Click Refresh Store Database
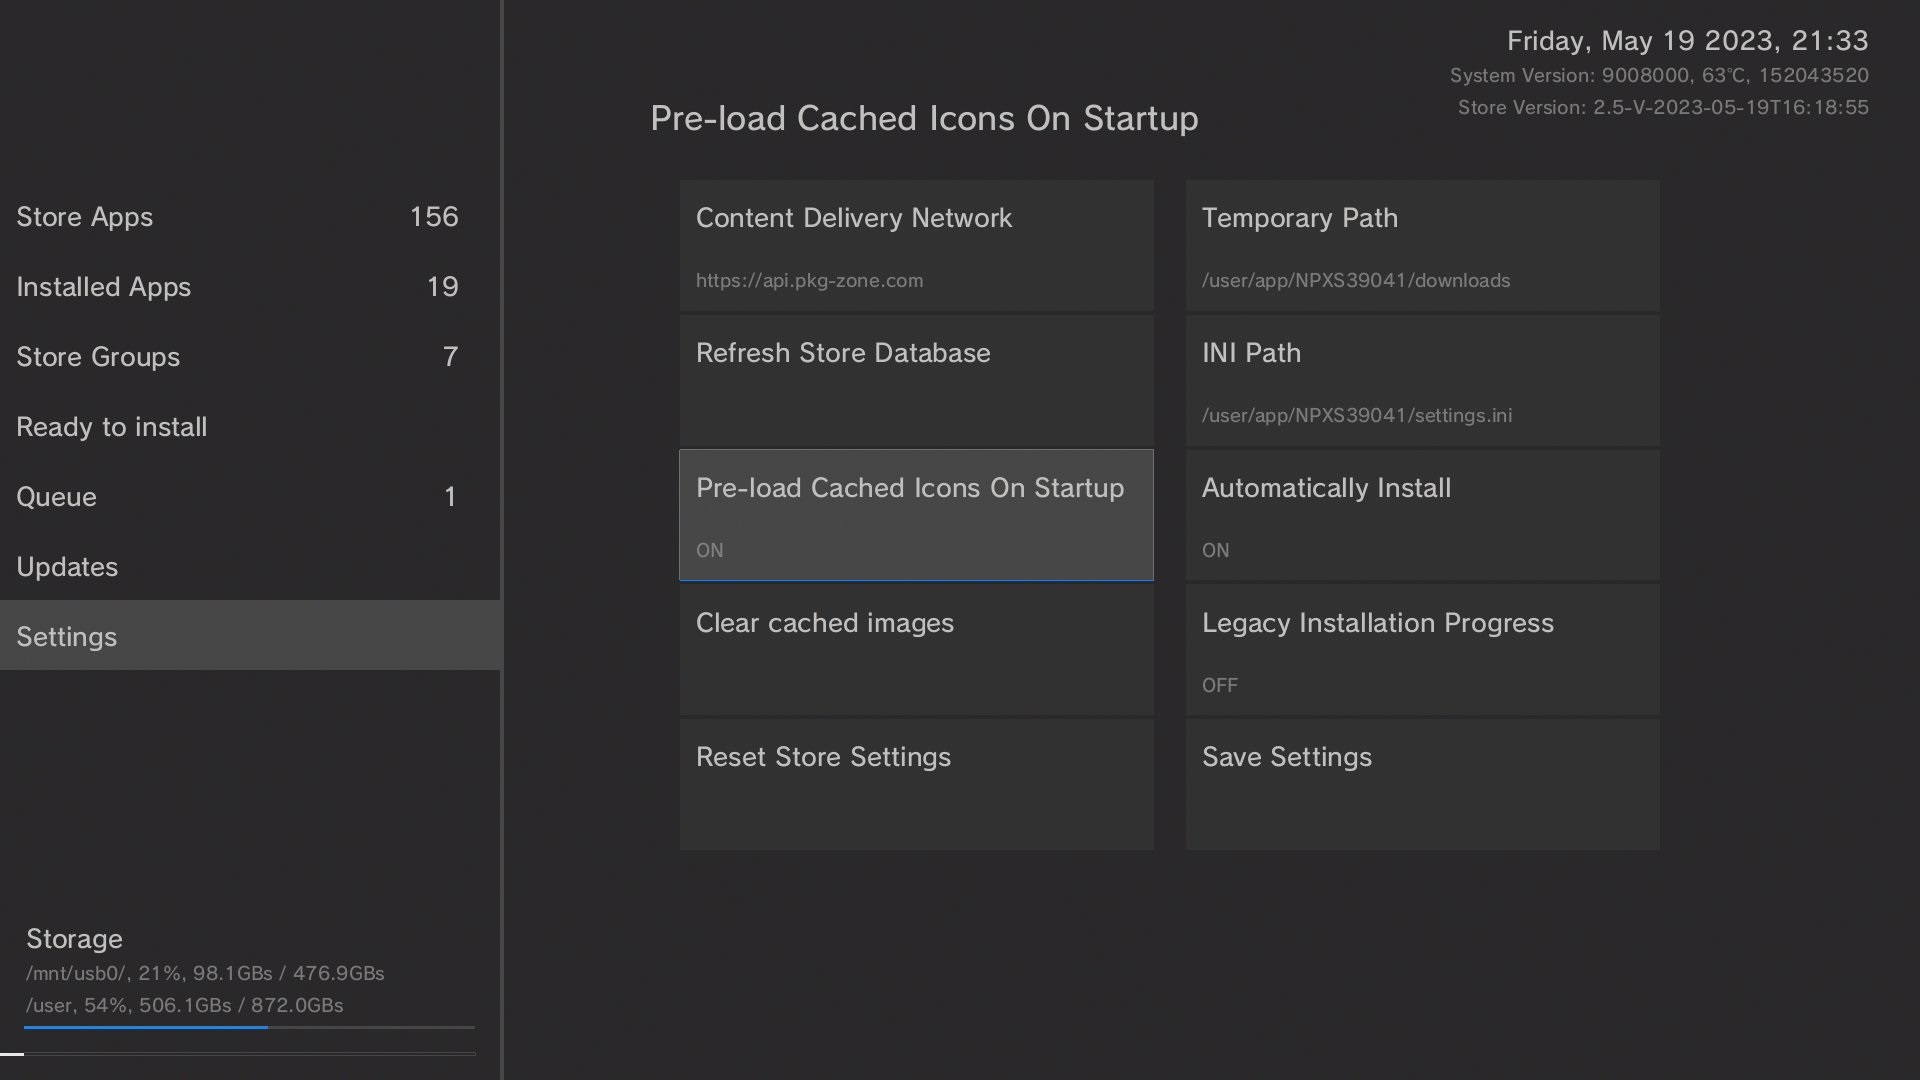1920x1080 pixels. point(916,381)
